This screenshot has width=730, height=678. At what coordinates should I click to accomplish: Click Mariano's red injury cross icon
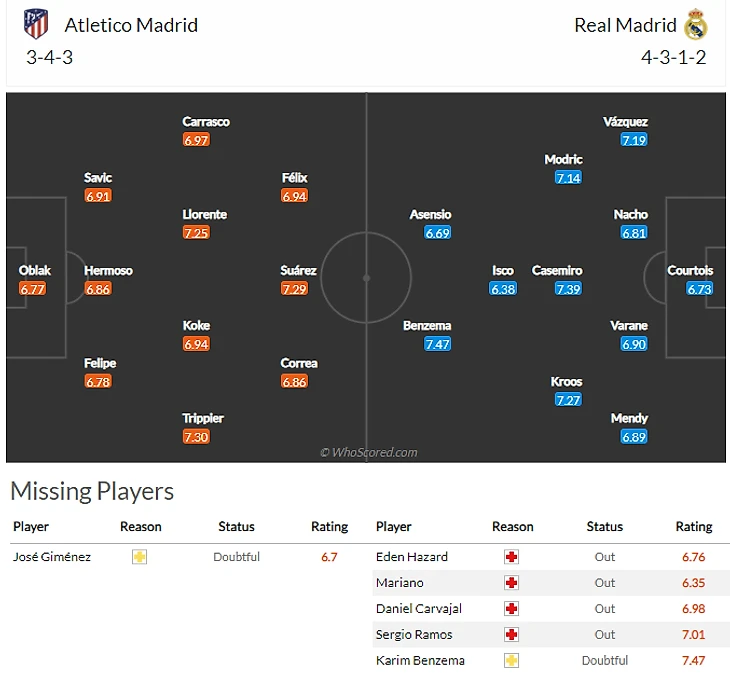[512, 583]
